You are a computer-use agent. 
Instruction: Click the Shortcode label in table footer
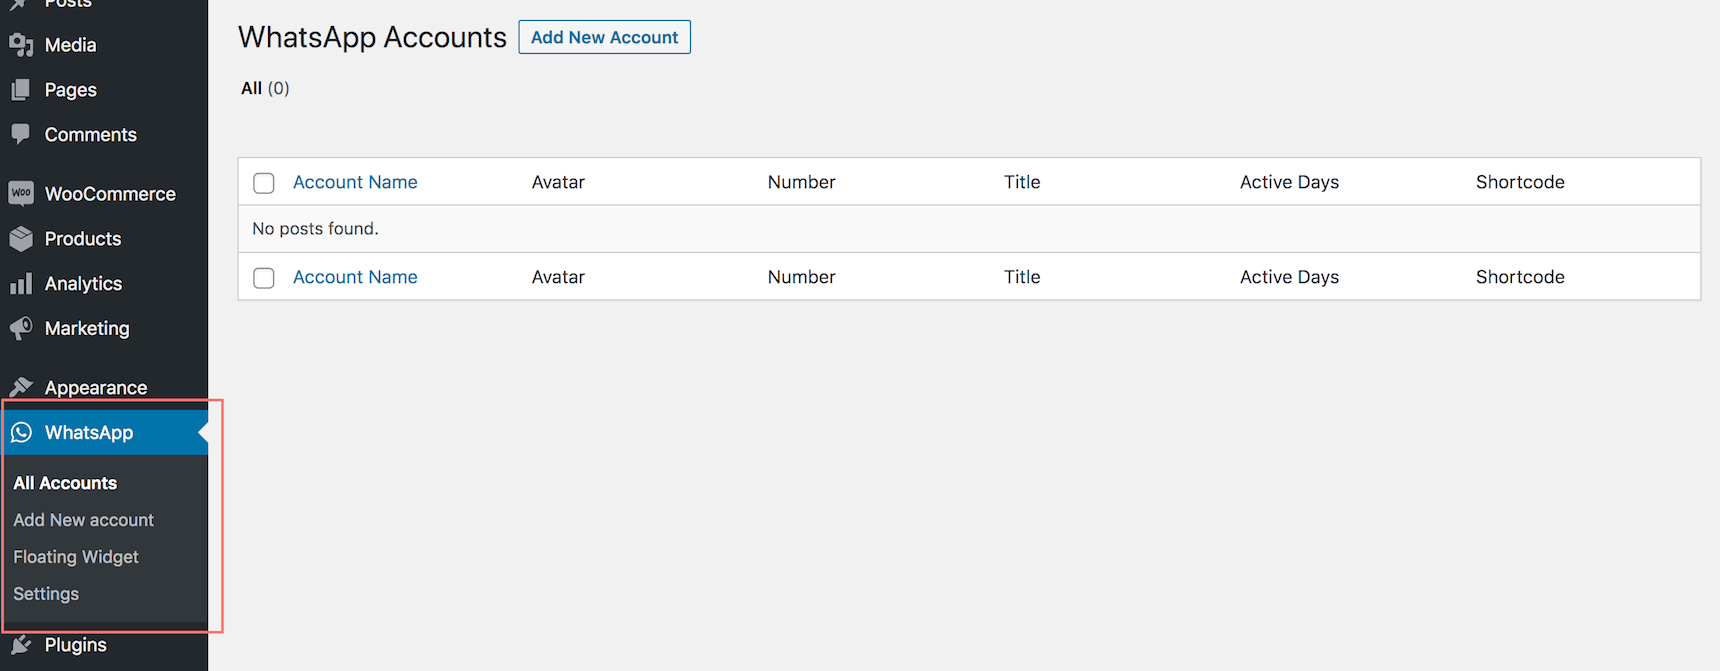(x=1520, y=277)
